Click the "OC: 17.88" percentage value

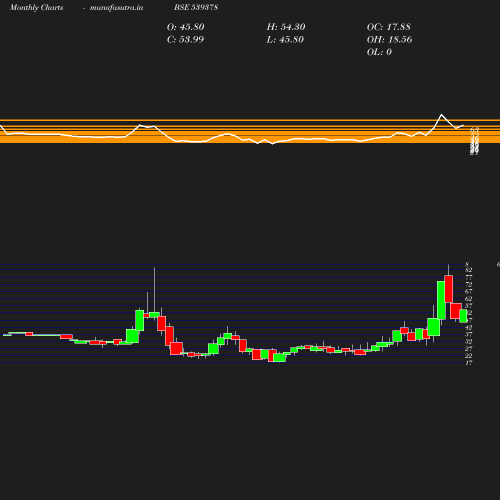tap(389, 27)
